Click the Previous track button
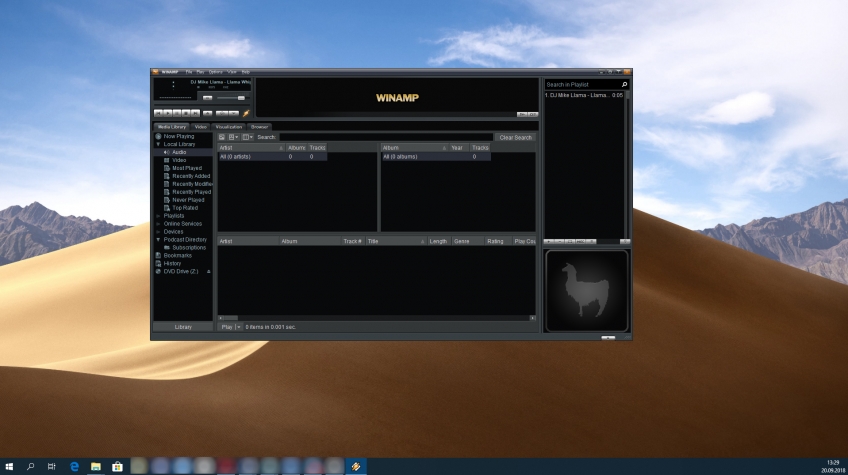The width and height of the screenshot is (848, 475). pos(158,113)
